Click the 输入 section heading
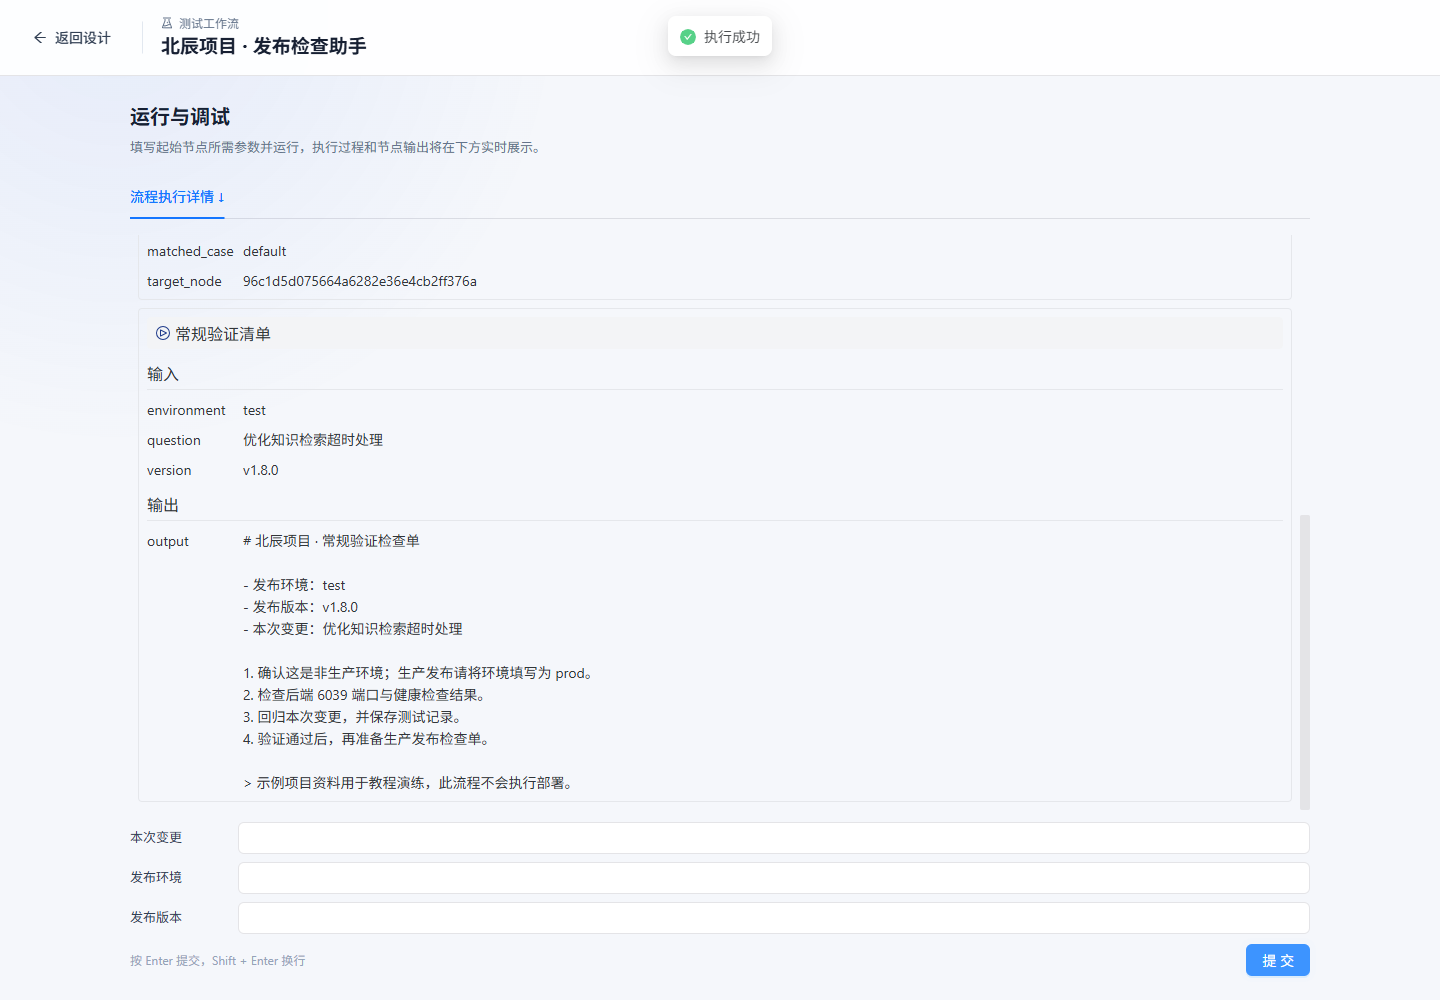 coord(163,374)
